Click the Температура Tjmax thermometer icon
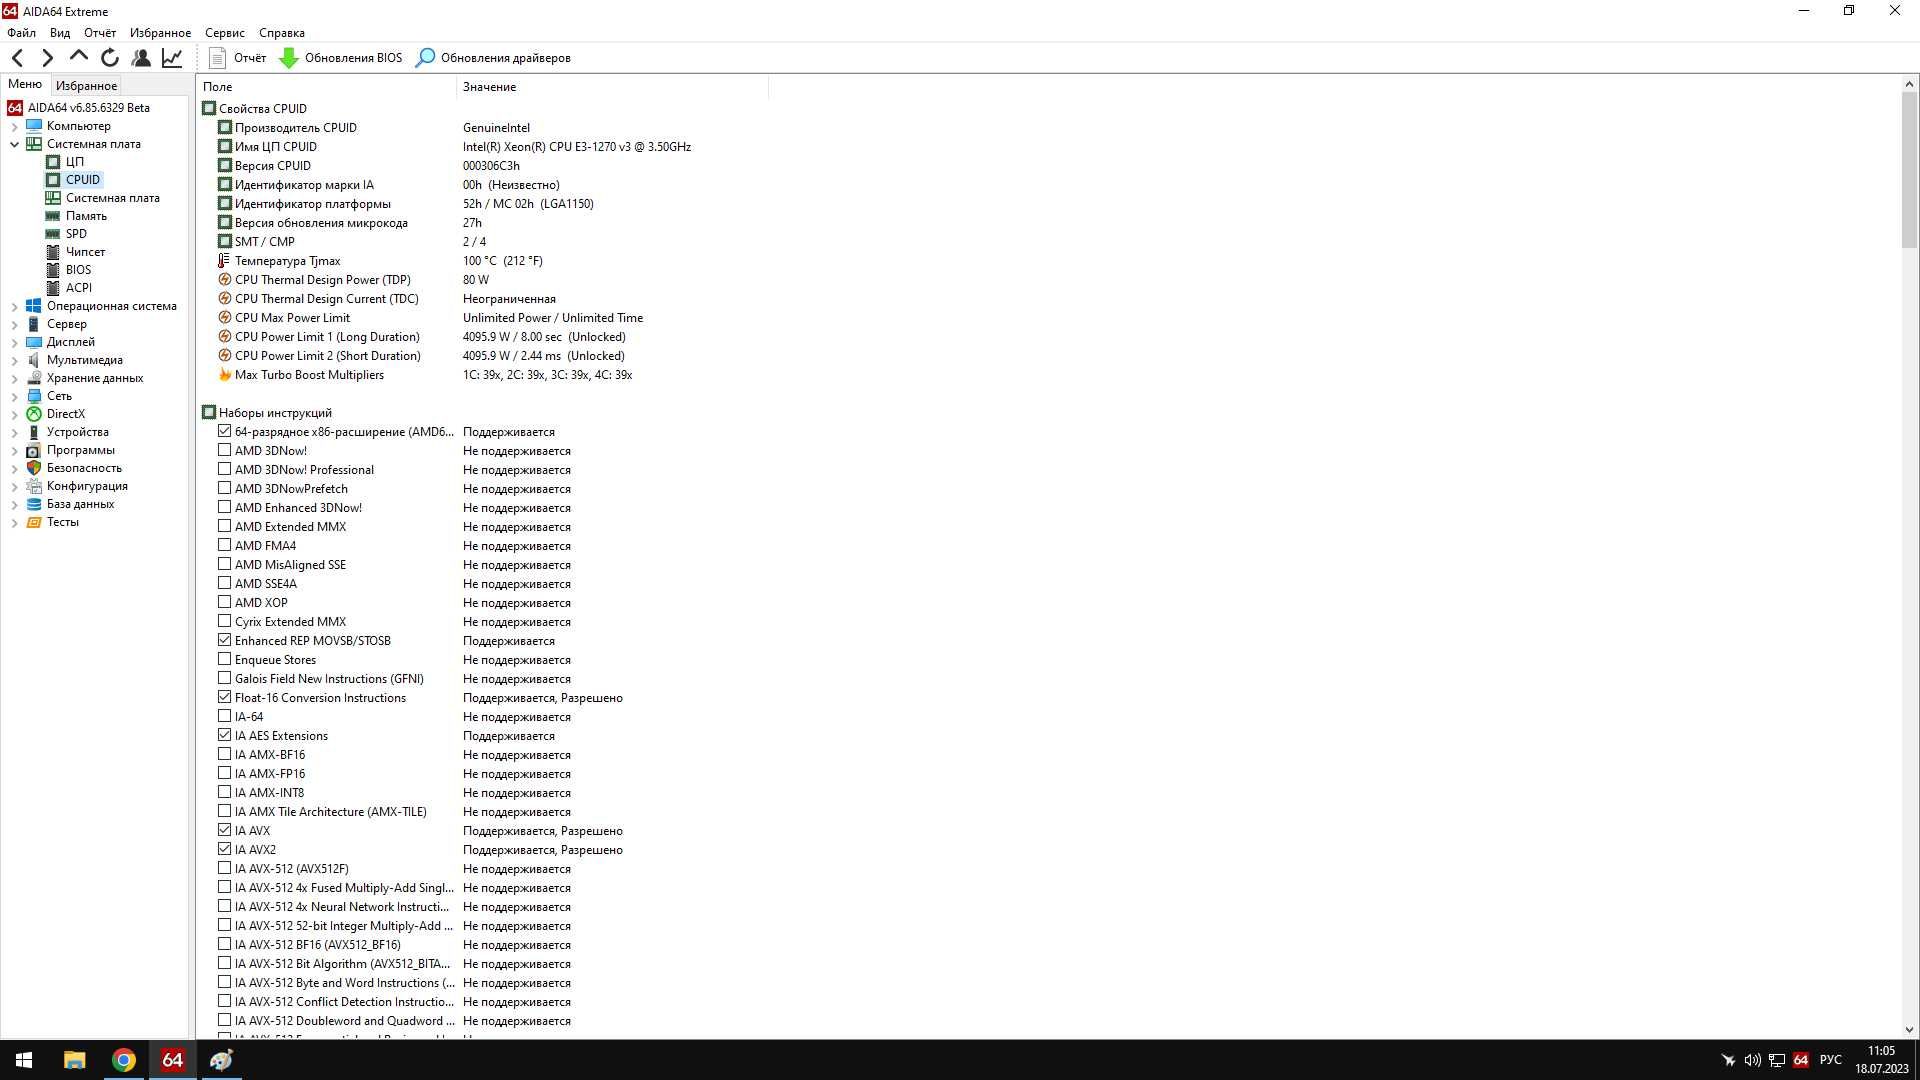Image resolution: width=1920 pixels, height=1080 pixels. tap(224, 261)
